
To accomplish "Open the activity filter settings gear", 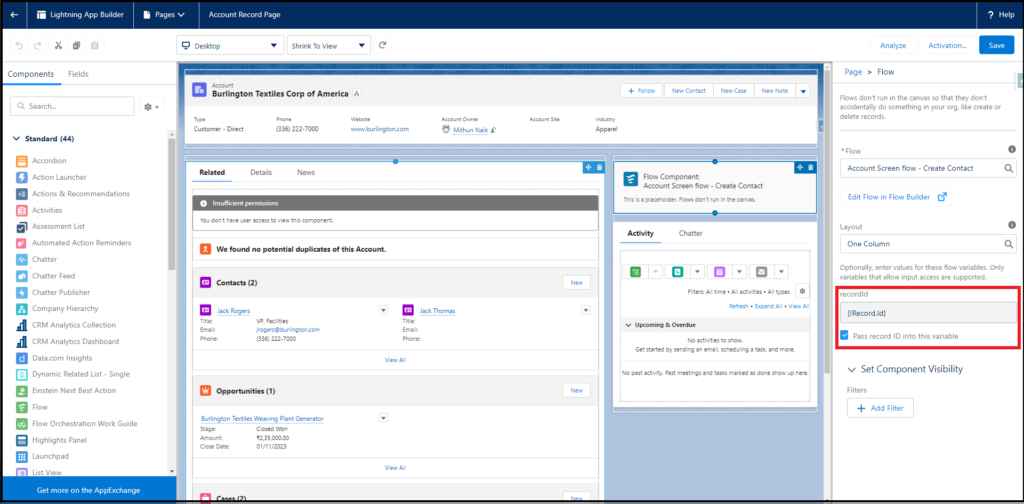I will [x=803, y=291].
